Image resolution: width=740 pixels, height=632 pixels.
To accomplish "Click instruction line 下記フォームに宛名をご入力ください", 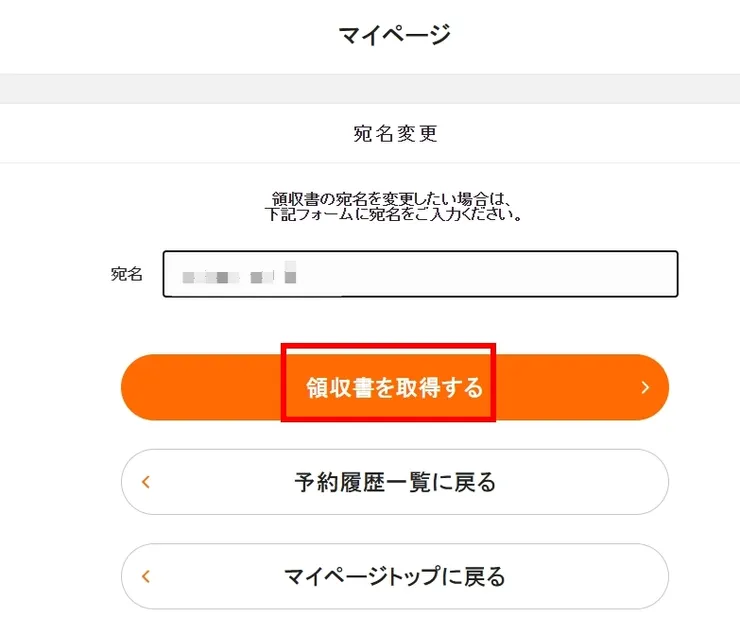I will pyautogui.click(x=396, y=214).
